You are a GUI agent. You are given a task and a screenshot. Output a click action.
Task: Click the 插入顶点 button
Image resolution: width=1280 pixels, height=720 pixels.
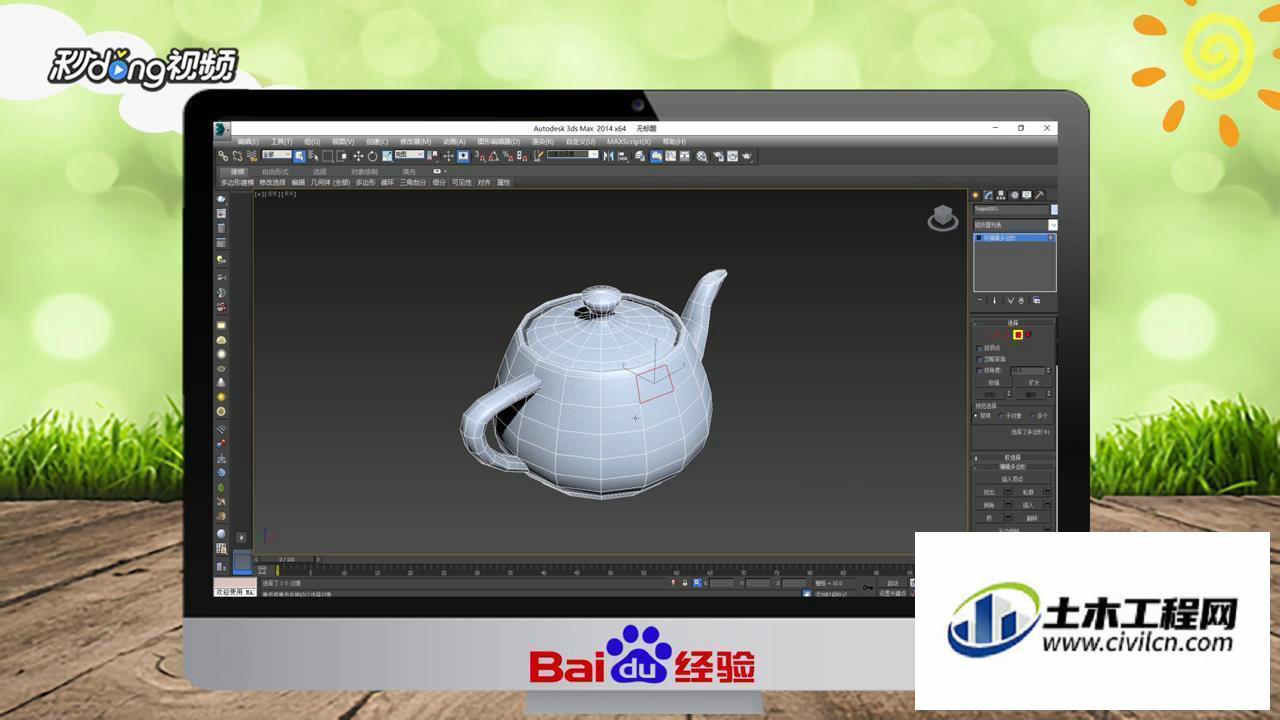point(1013,480)
